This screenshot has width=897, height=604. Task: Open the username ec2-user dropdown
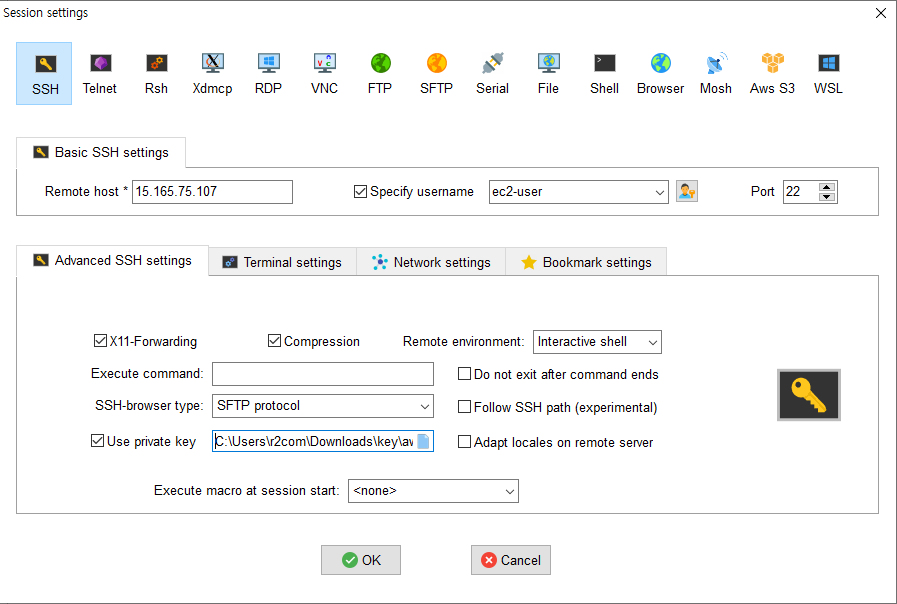(660, 192)
